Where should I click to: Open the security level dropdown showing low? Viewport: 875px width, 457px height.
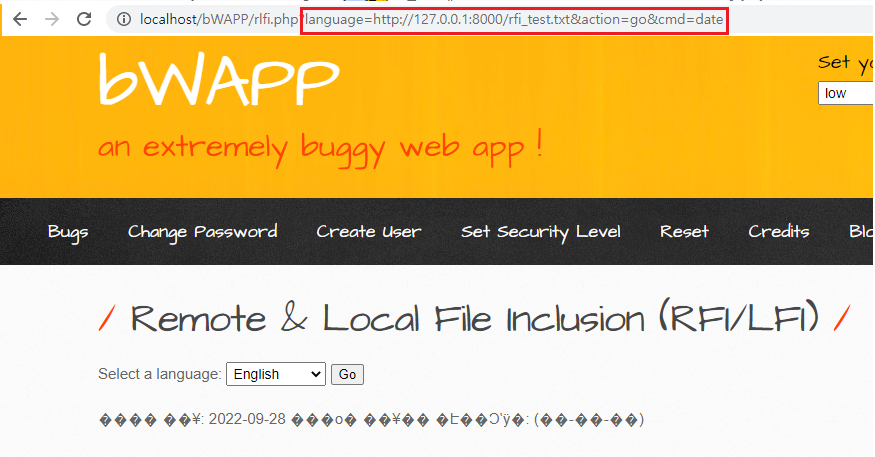[846, 93]
